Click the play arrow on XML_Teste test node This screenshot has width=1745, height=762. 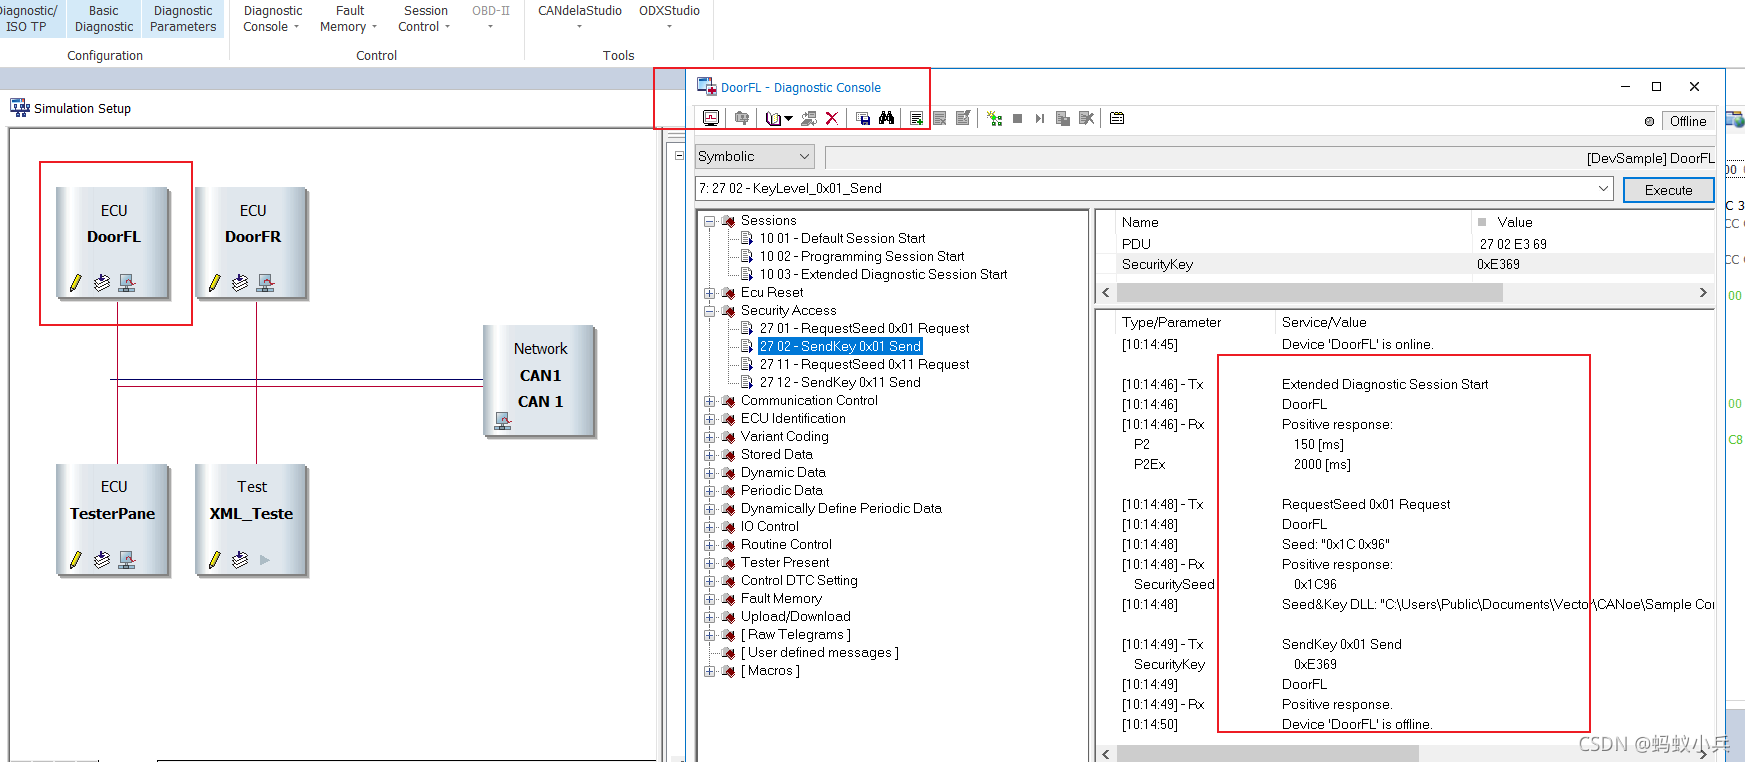point(265,560)
